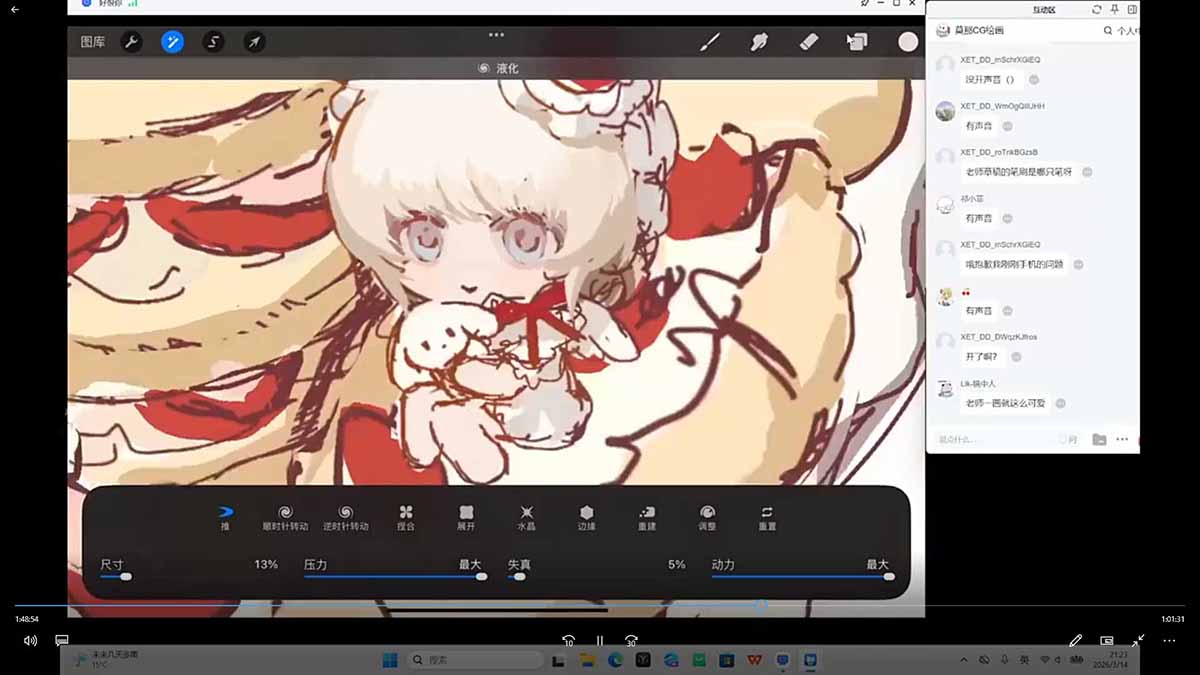Viewport: 1200px width, 675px height.
Task: Select the Eraser tool
Action: (x=809, y=42)
